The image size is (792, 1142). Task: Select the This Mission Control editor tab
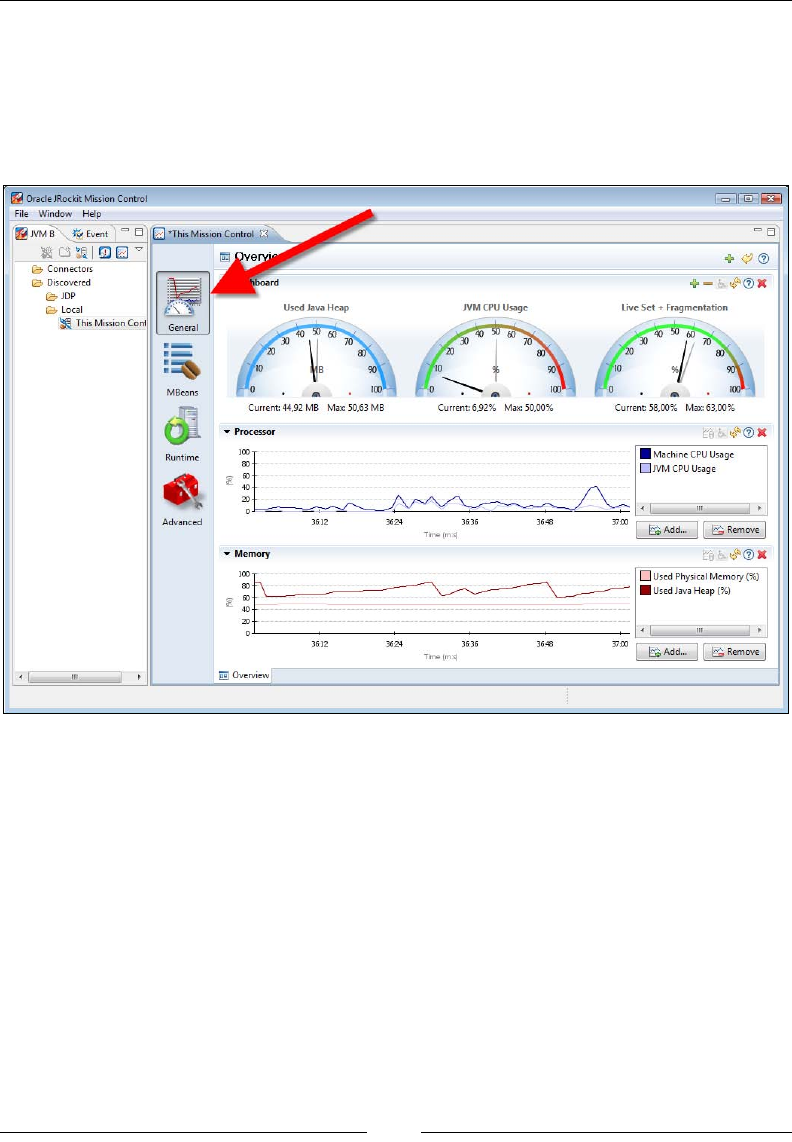click(x=205, y=234)
